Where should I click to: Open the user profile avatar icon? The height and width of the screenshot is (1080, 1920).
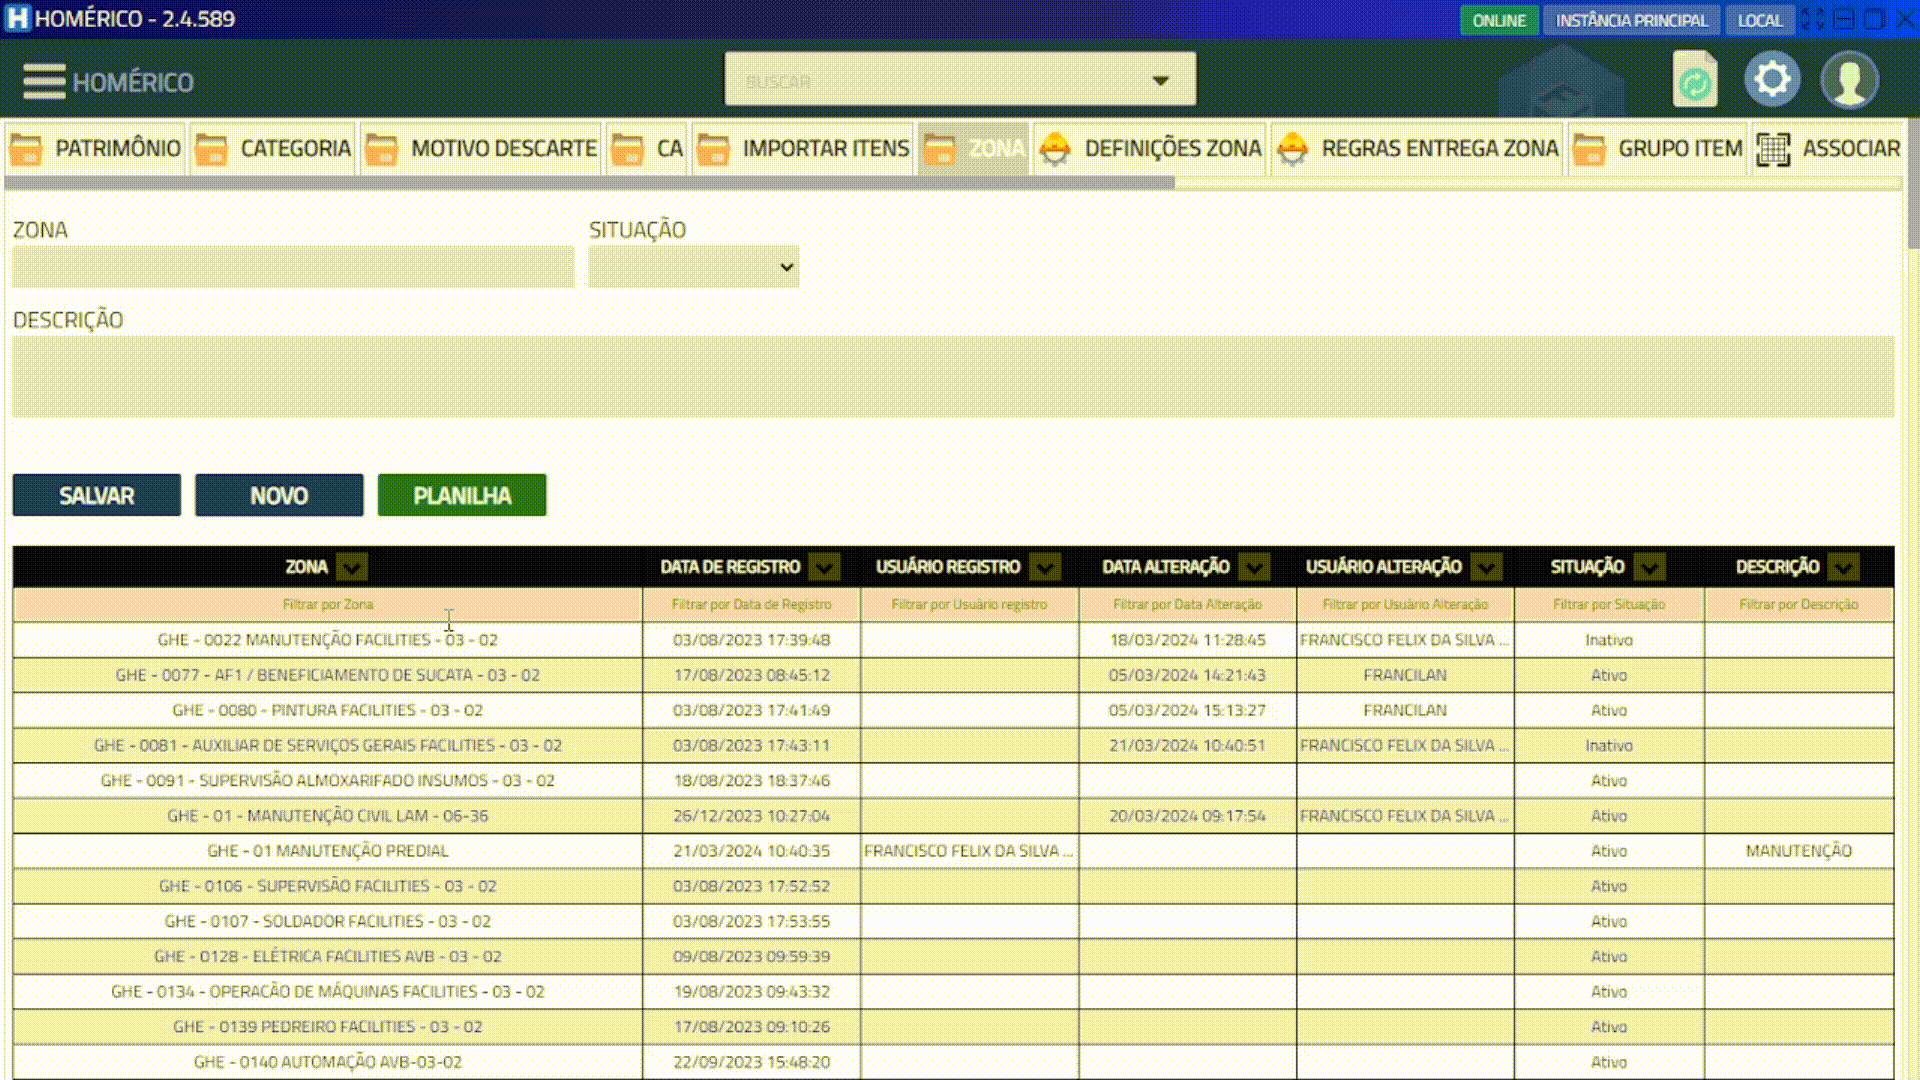point(1849,80)
